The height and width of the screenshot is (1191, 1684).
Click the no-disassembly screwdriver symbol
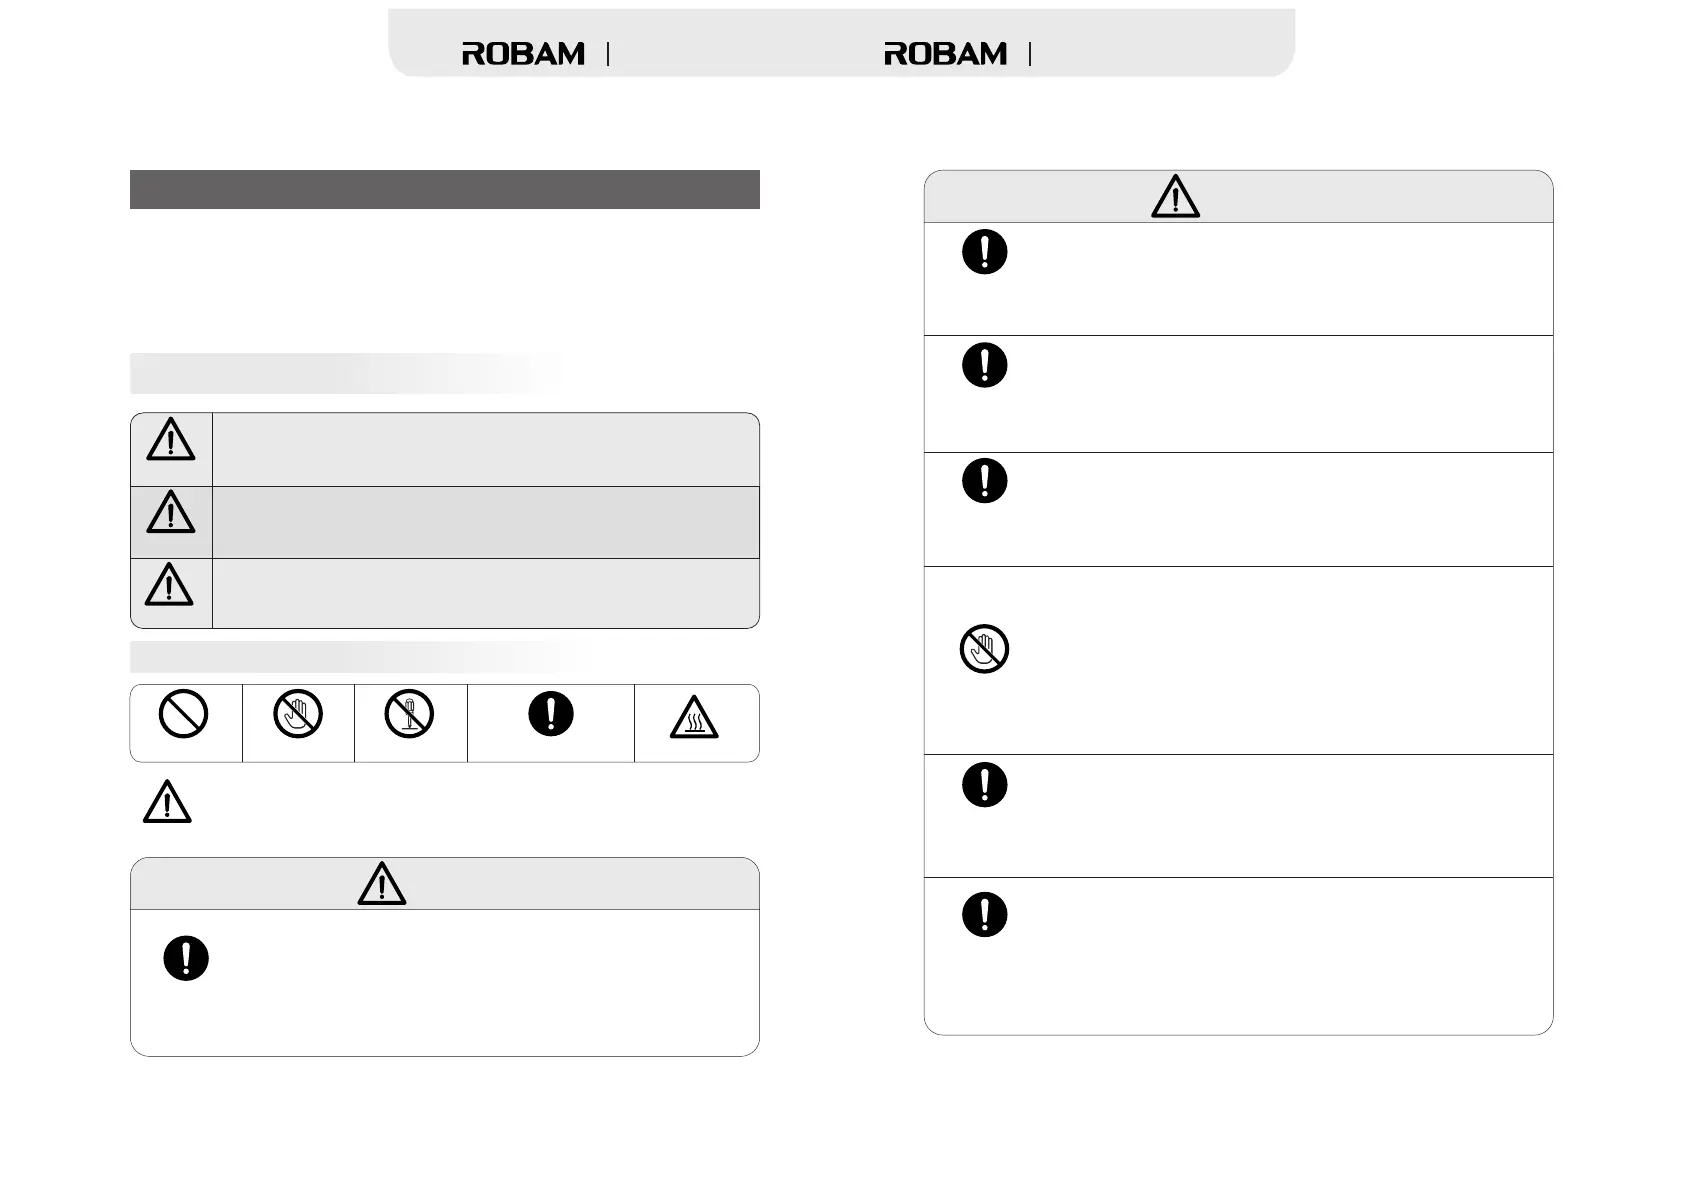coord(409,714)
